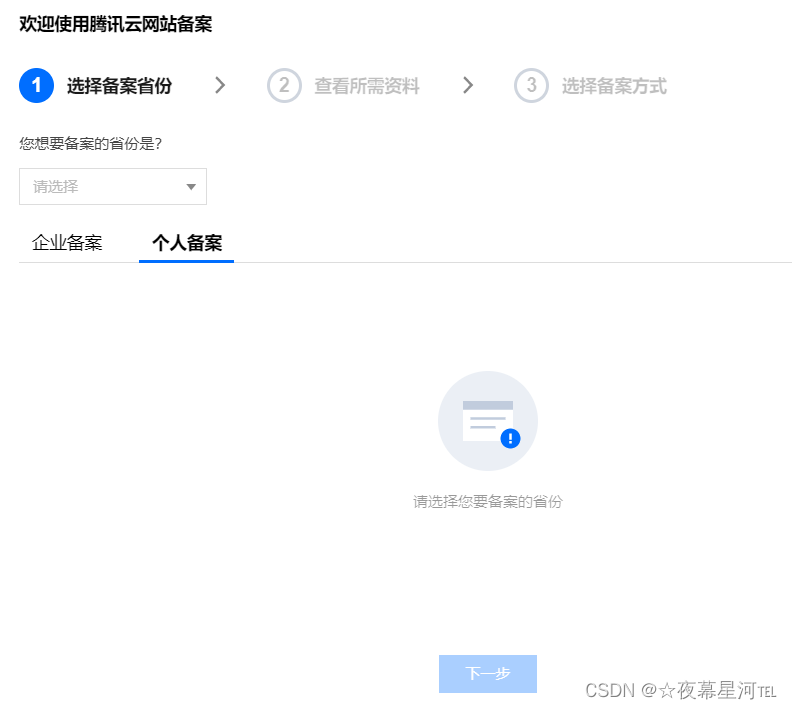
Task: Select the 个人备案 tab
Action: tap(187, 243)
